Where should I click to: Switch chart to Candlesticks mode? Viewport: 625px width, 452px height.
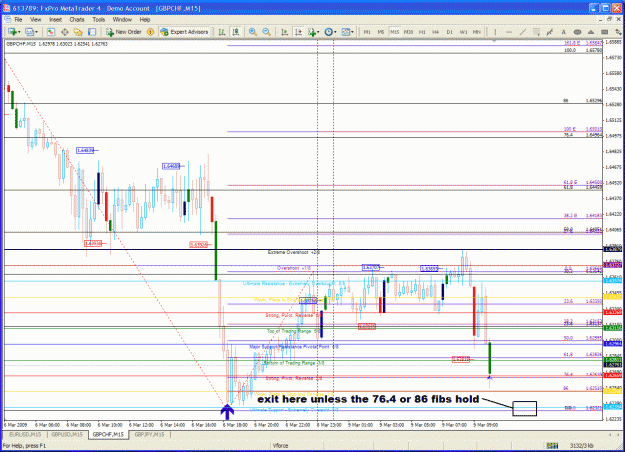(x=236, y=32)
